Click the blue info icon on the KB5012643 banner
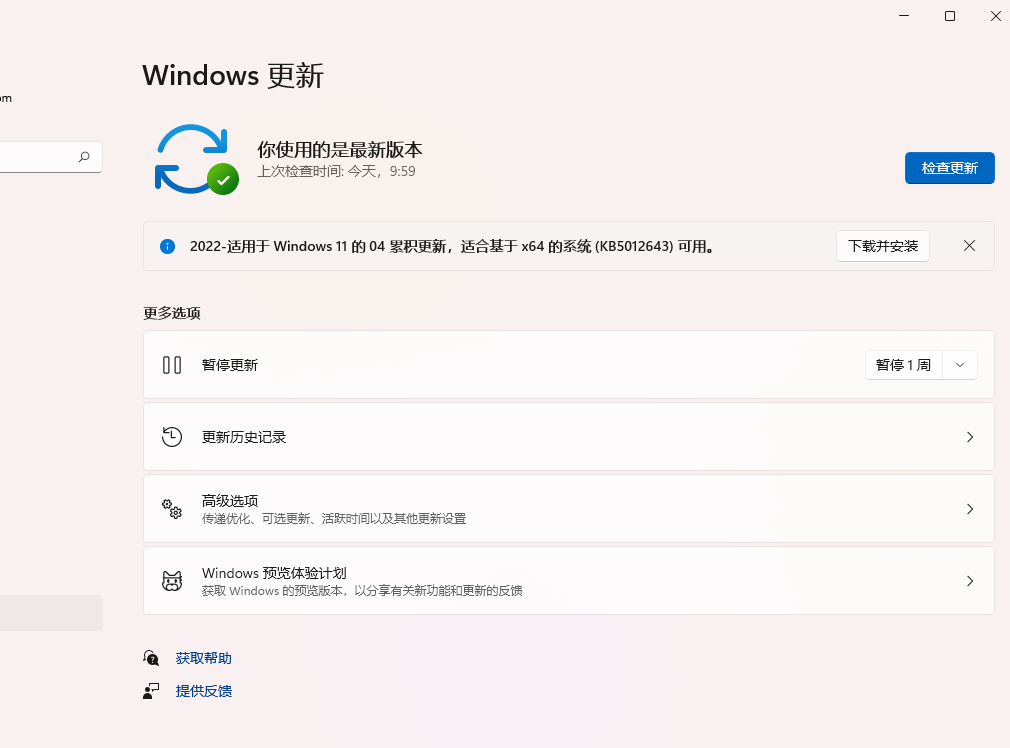The width and height of the screenshot is (1010, 748). (x=167, y=245)
